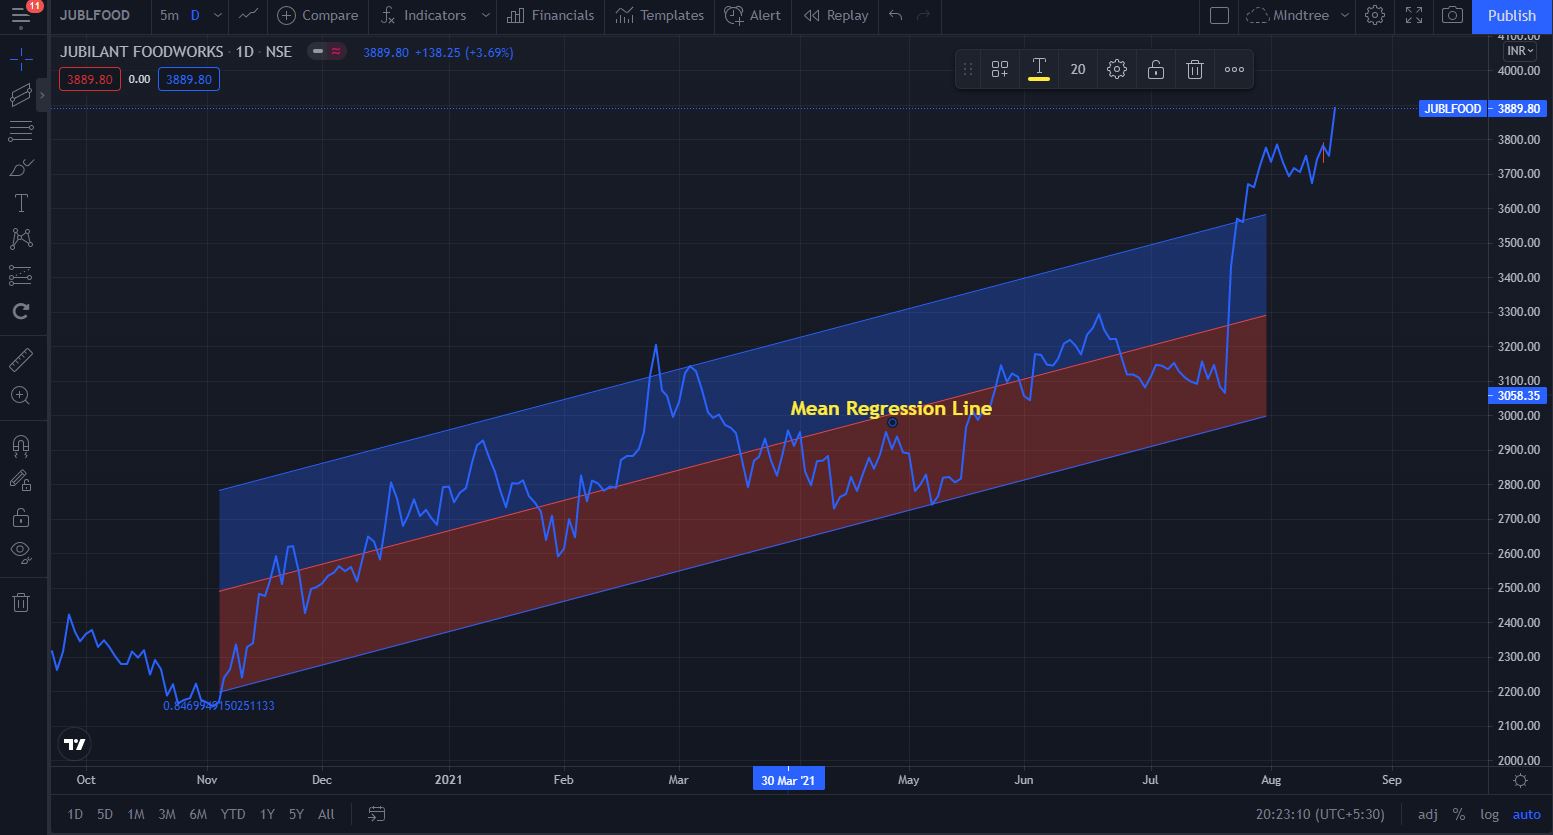Screen dimensions: 1553x835
Task: Set the range to 6M
Action: [x=198, y=814]
